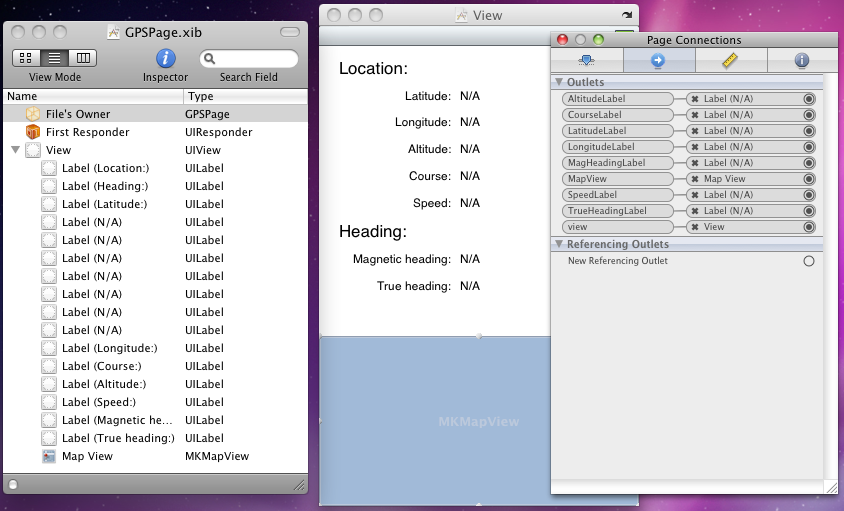The width and height of the screenshot is (844, 511).
Task: Click the MapView connection circle
Action: [x=809, y=179]
